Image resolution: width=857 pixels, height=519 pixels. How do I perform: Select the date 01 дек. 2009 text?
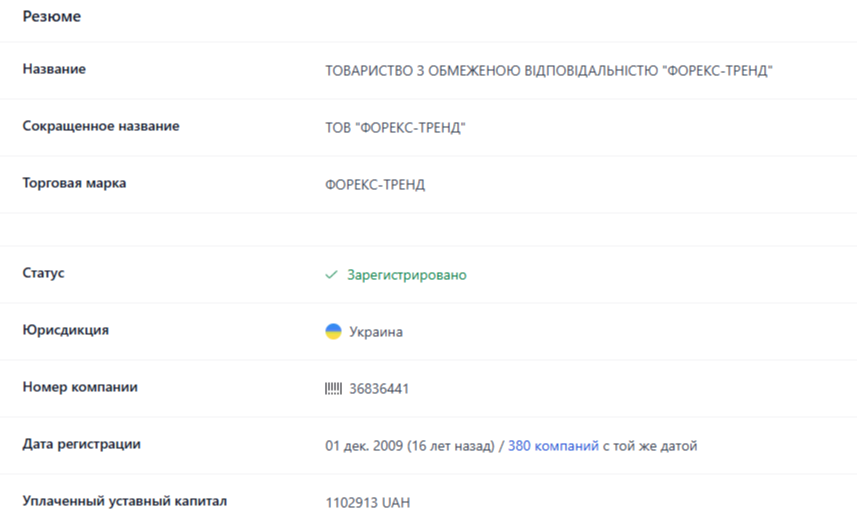tap(364, 446)
